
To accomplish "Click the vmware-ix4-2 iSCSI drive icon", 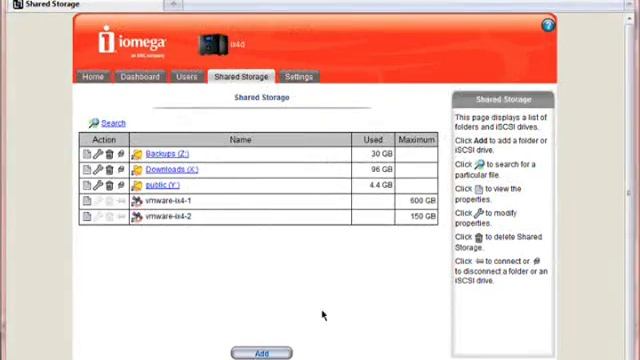I will tap(137, 216).
